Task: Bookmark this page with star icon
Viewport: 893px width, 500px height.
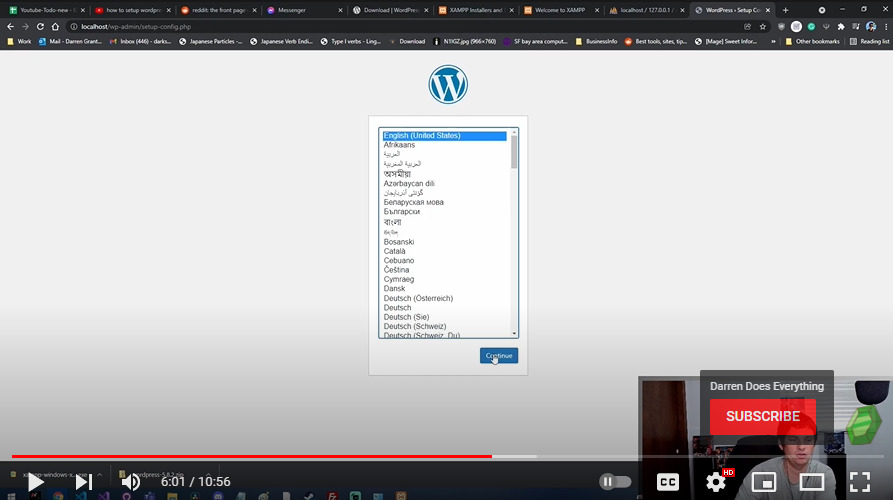Action: tap(763, 27)
